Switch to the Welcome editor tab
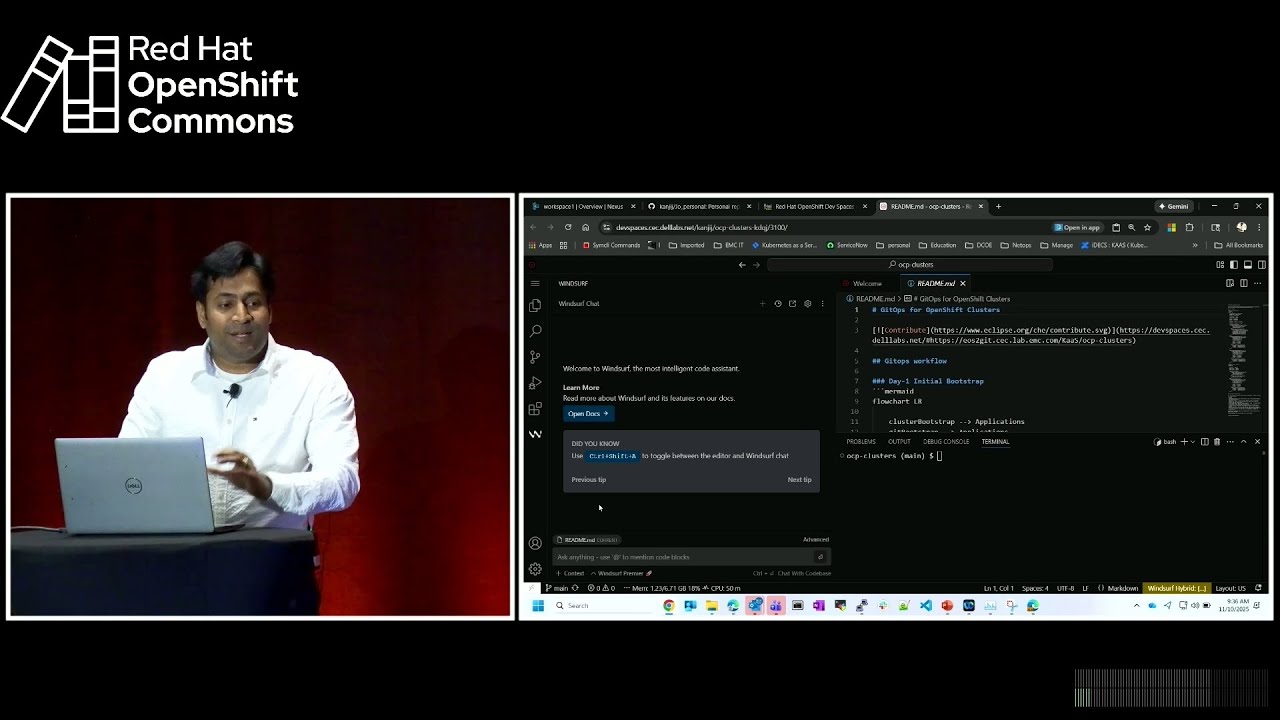Viewport: 1280px width, 720px height. click(x=867, y=283)
